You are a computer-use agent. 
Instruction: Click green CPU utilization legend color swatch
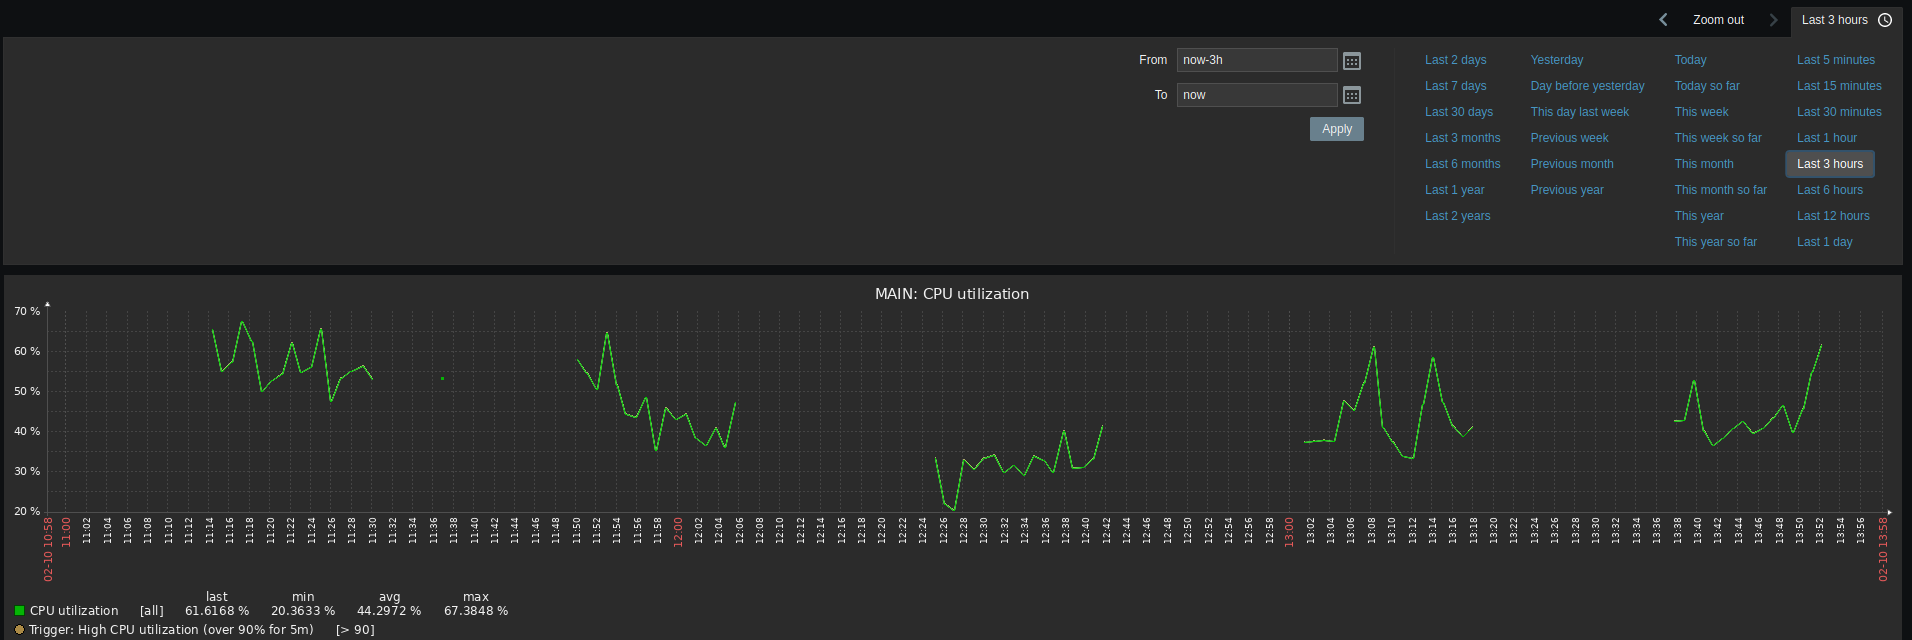tap(19, 611)
